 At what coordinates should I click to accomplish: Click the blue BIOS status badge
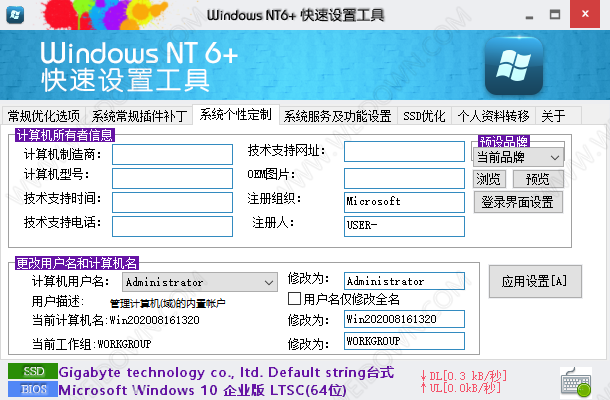(33, 389)
